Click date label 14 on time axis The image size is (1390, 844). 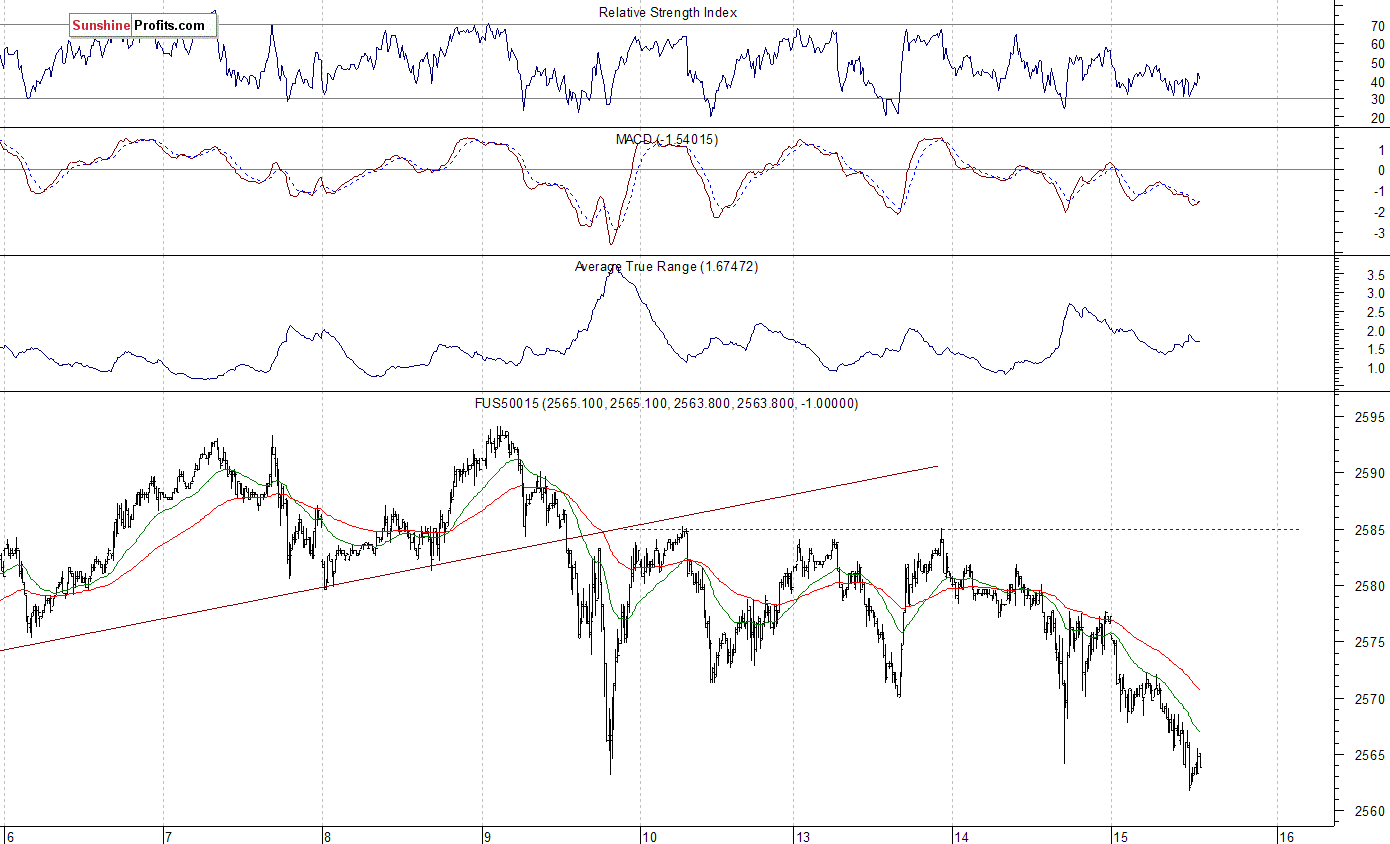coord(962,836)
